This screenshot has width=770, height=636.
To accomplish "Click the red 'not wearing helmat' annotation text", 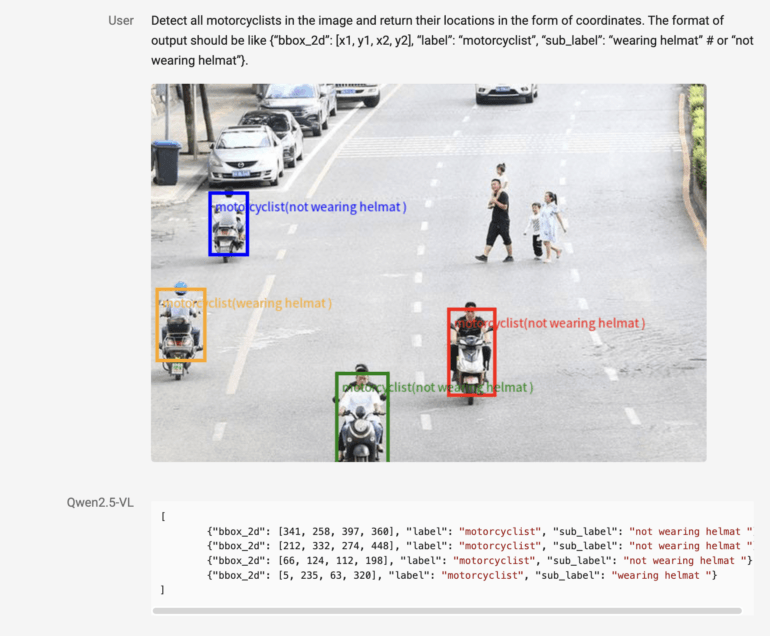I will click(551, 323).
